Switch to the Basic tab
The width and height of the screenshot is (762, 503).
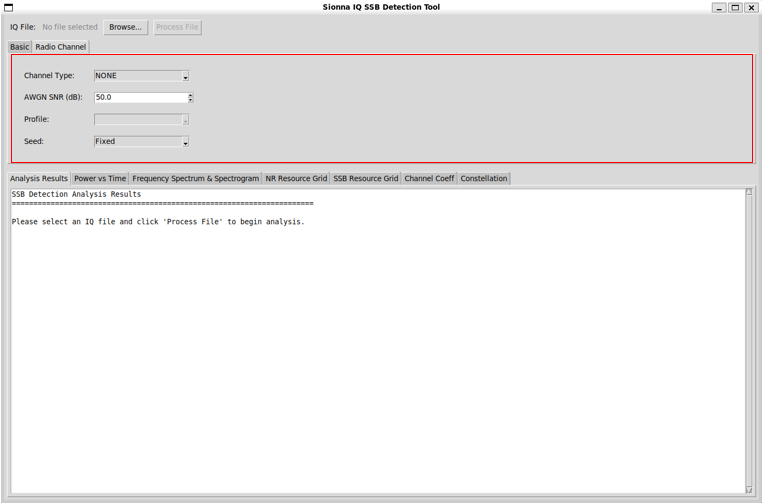pos(19,47)
